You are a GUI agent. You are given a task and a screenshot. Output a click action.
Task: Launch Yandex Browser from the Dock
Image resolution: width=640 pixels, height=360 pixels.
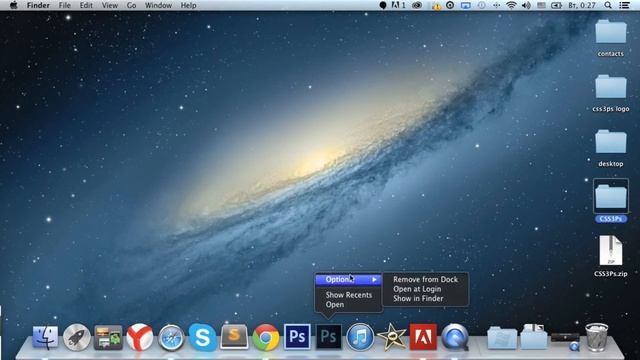coord(140,337)
